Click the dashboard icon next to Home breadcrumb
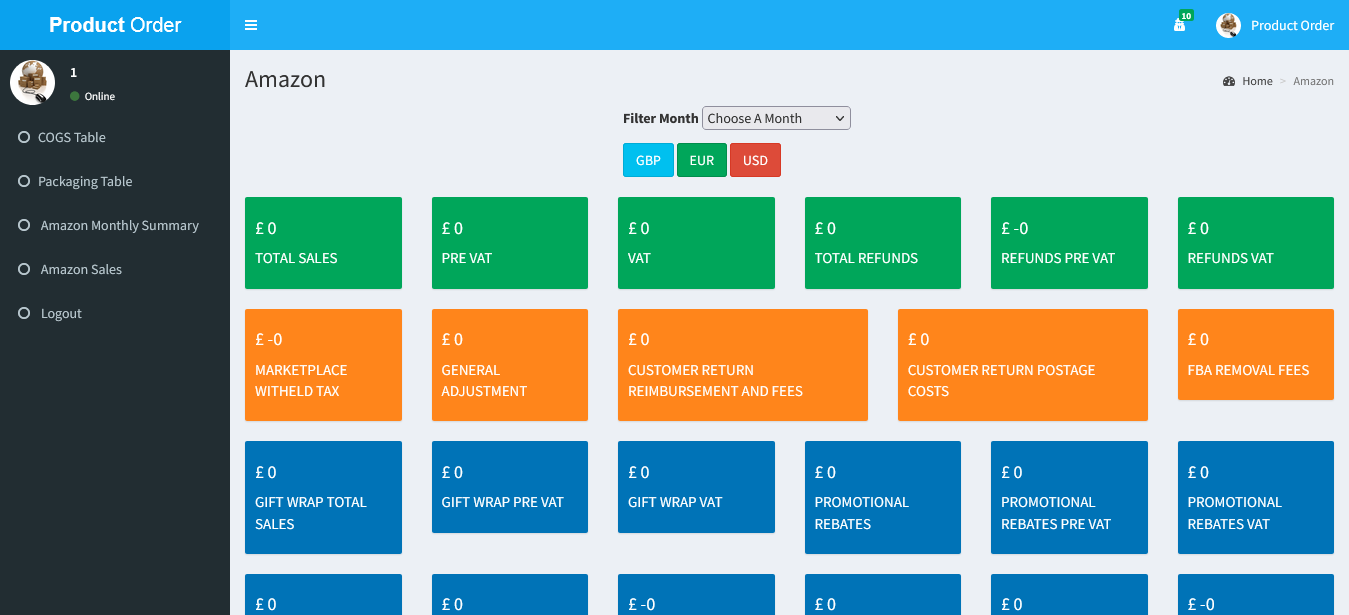The height and width of the screenshot is (615, 1349). pyautogui.click(x=1229, y=81)
